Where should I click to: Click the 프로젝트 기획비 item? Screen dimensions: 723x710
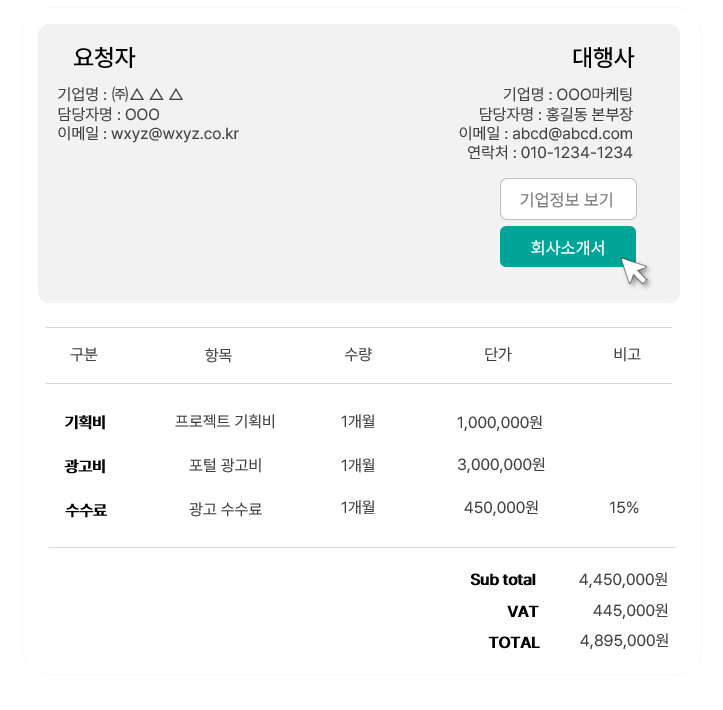click(x=225, y=421)
